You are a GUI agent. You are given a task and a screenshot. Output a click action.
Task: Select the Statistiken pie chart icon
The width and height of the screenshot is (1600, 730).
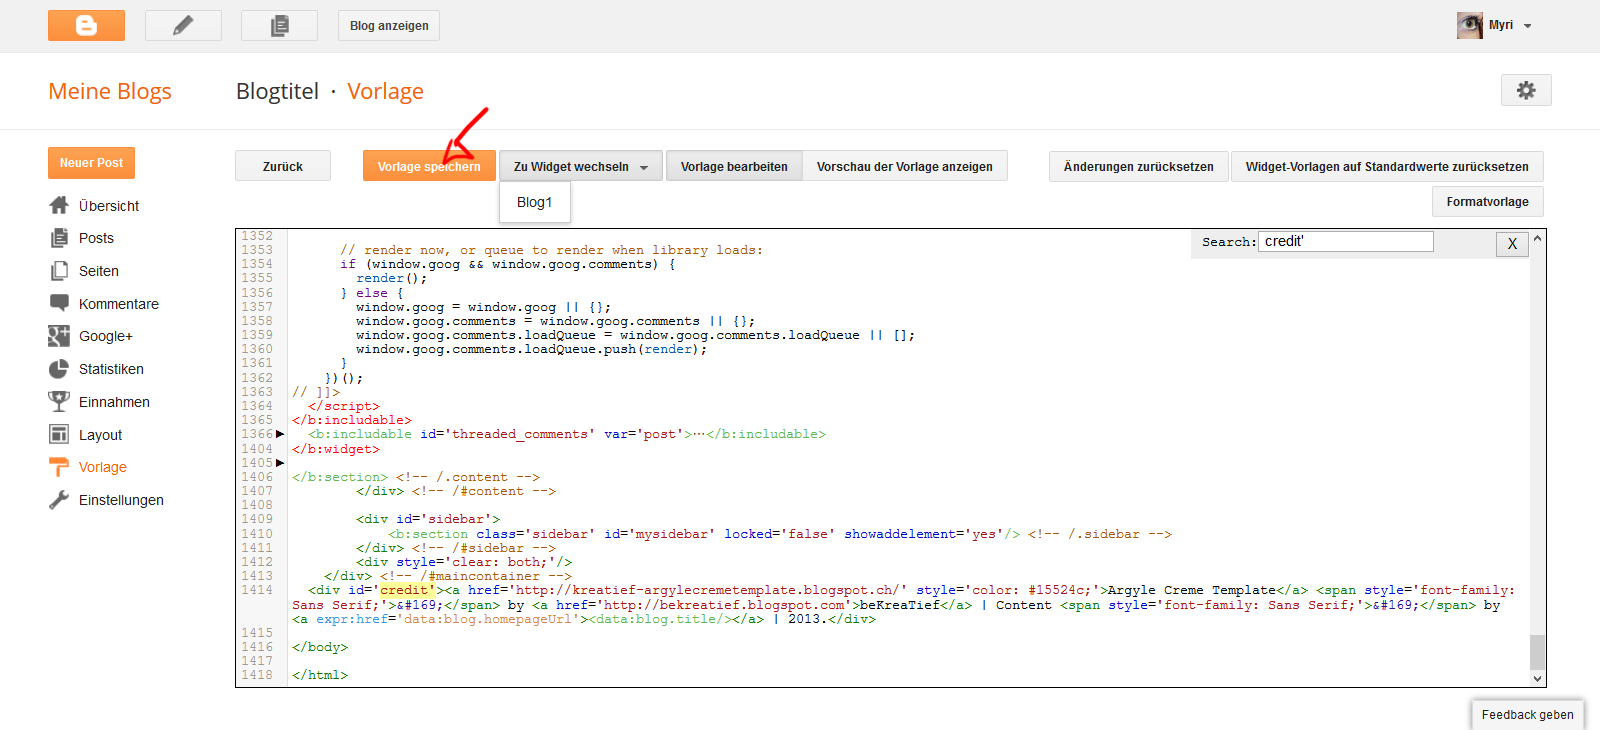pyautogui.click(x=59, y=369)
